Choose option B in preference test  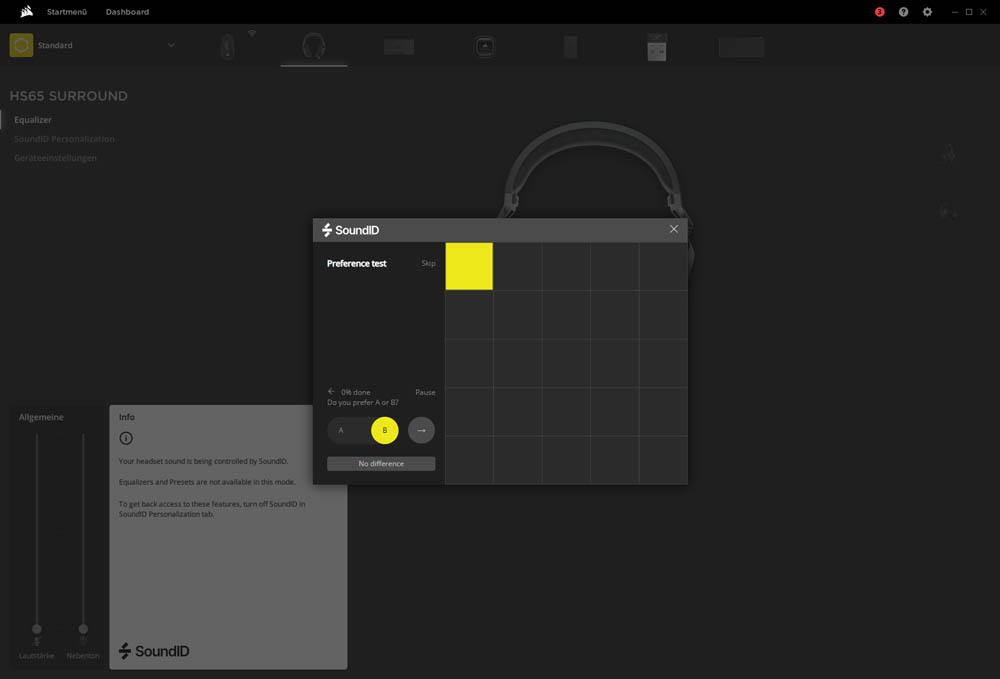pyautogui.click(x=385, y=430)
